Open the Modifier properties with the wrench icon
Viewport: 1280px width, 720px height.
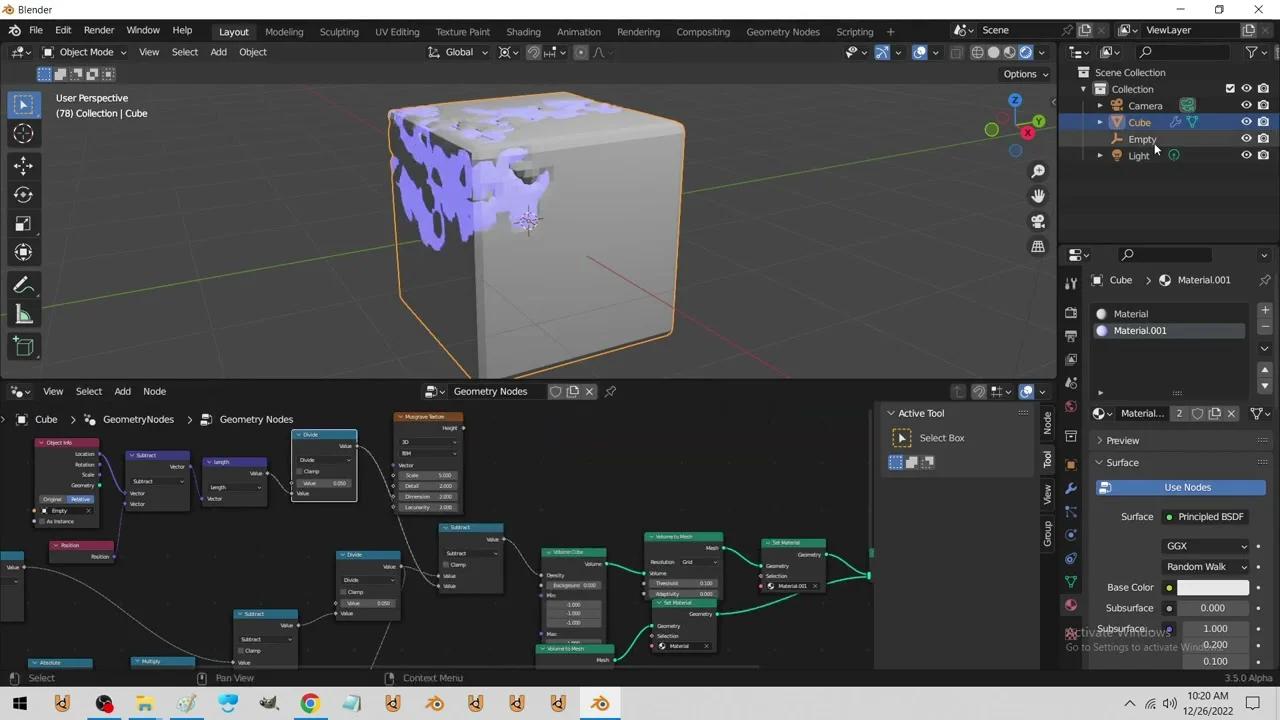tap(1071, 488)
